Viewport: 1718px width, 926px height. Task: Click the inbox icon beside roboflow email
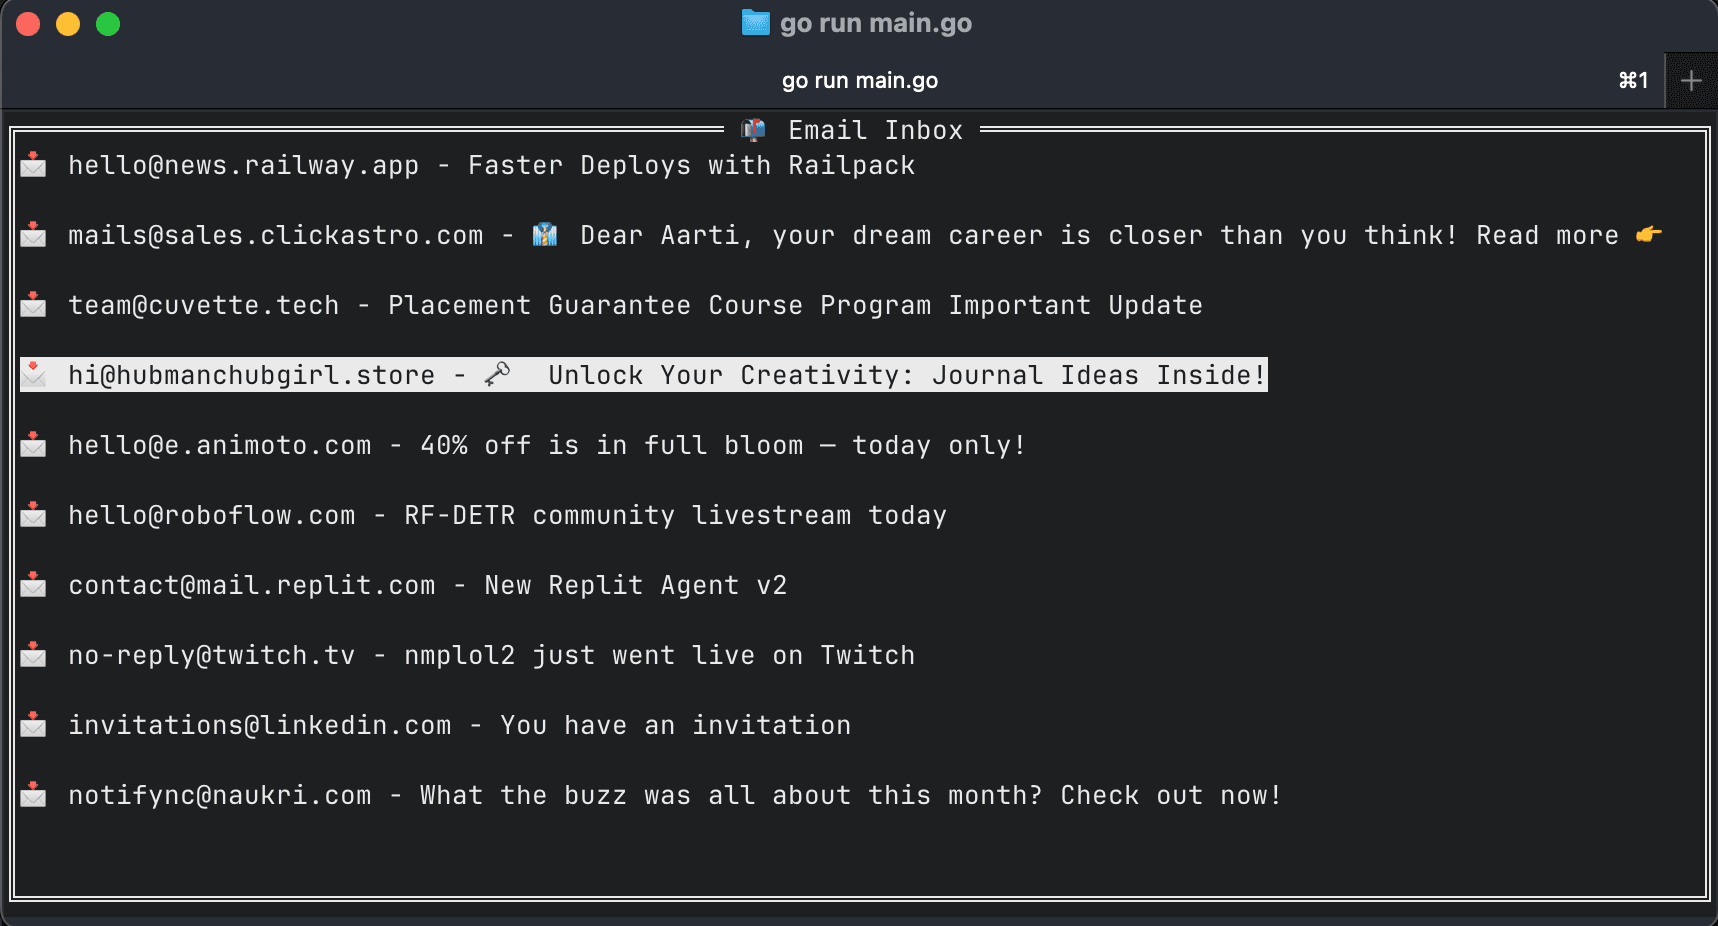tap(33, 515)
